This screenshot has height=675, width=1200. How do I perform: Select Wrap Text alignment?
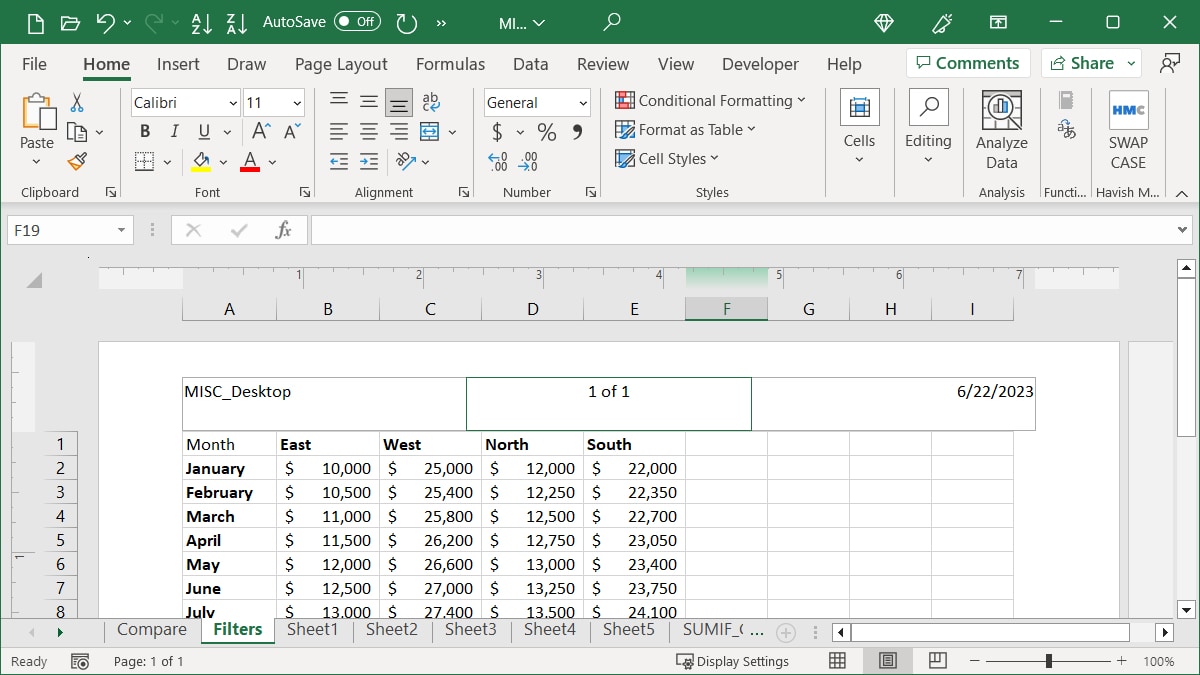430,101
